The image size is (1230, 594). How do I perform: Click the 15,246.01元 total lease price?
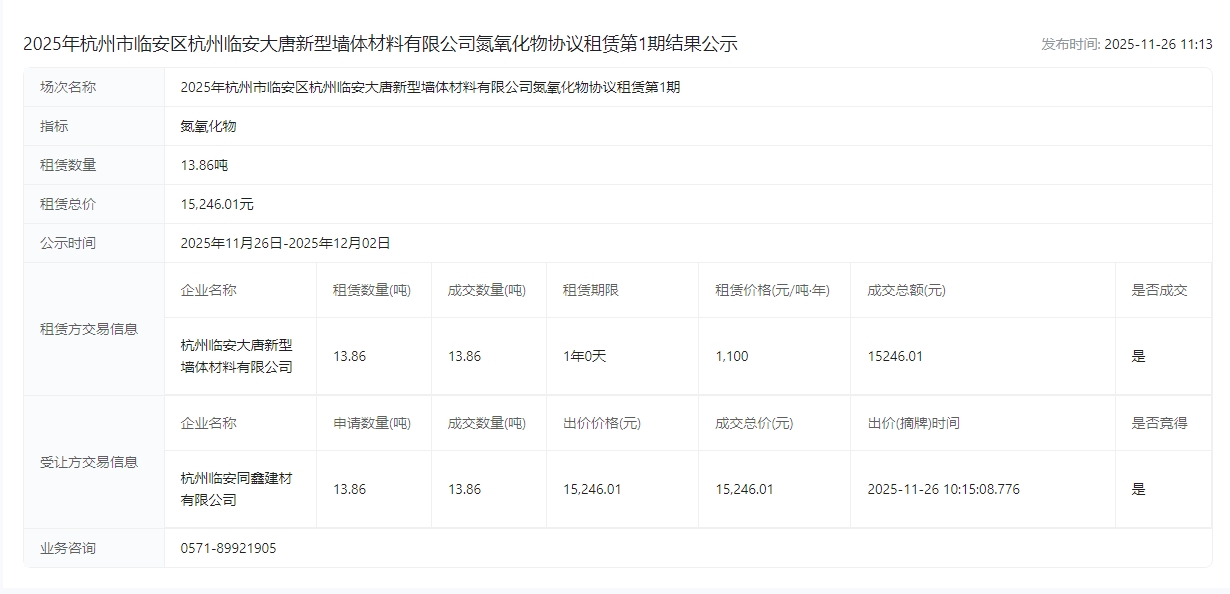217,204
